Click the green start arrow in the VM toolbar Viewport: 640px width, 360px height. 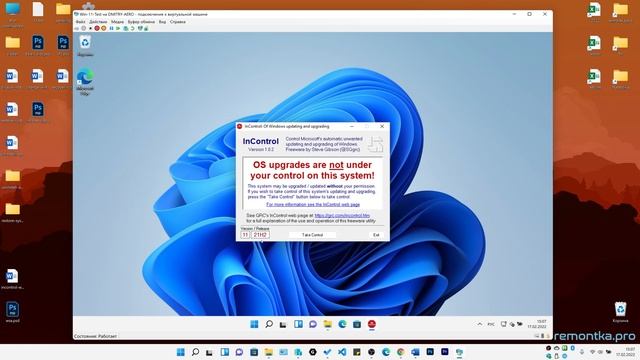click(x=118, y=28)
